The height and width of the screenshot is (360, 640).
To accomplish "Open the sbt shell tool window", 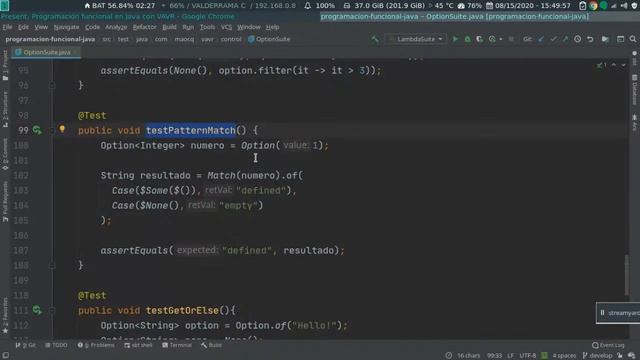I will pyautogui.click(x=138, y=345).
